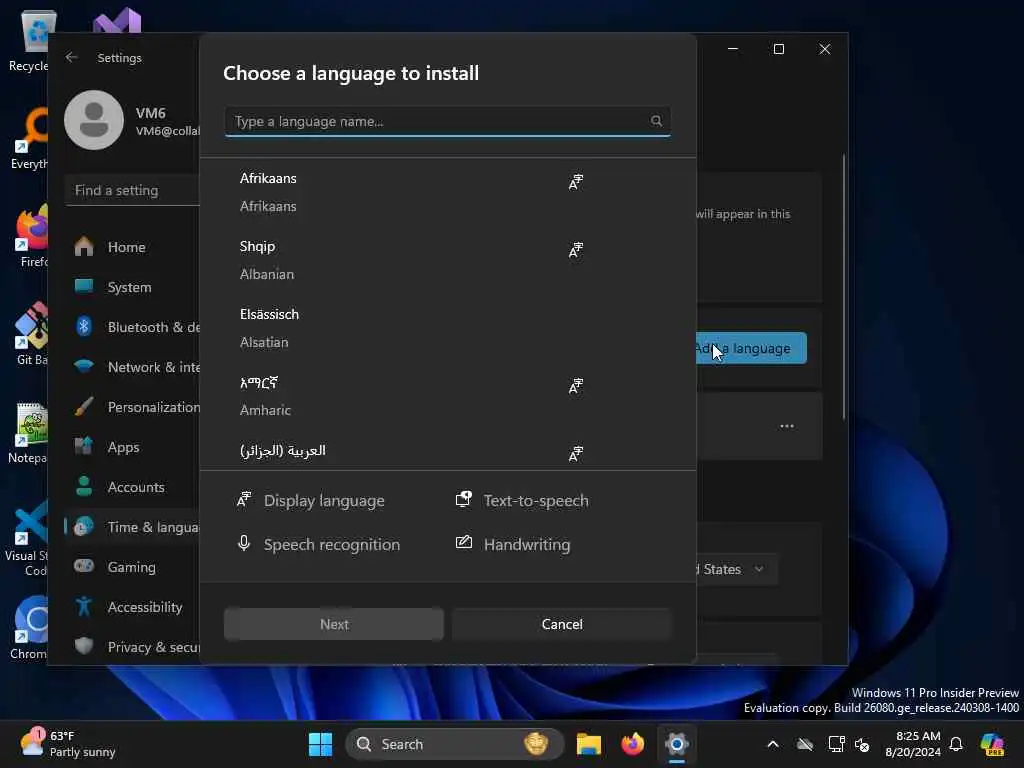This screenshot has width=1024, height=768.
Task: Open Accounts settings page
Action: click(133, 487)
